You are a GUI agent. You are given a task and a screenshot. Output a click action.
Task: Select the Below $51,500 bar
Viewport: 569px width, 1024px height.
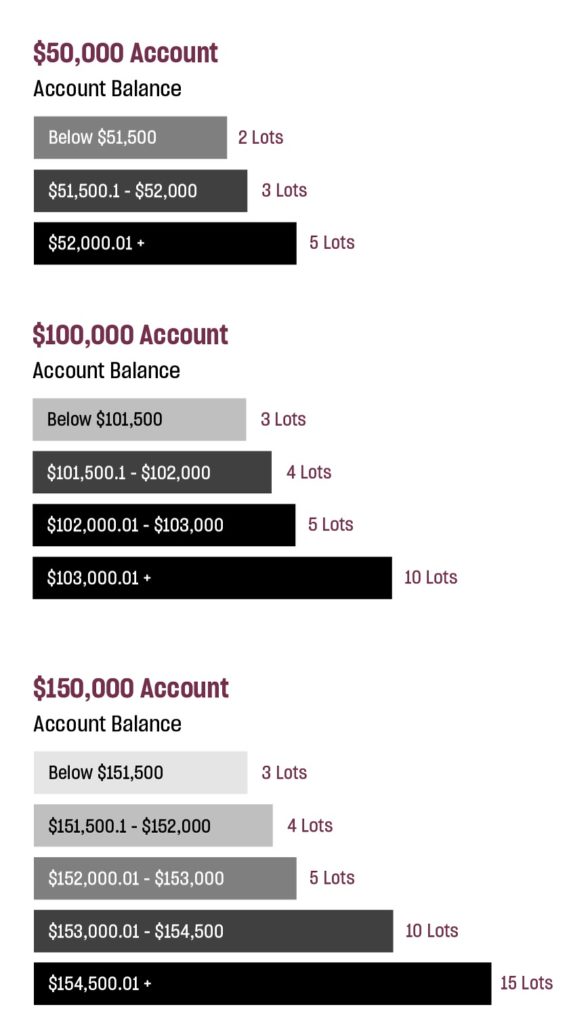coord(130,137)
